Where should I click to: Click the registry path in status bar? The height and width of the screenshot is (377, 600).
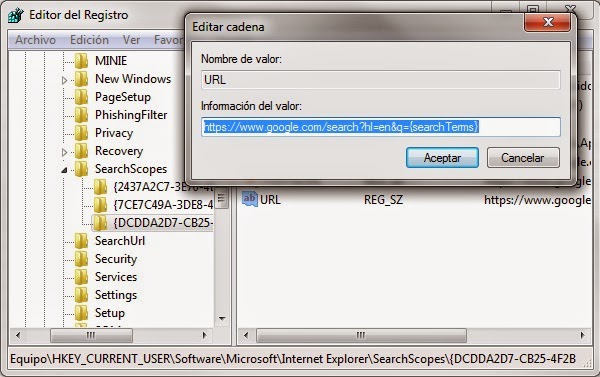[293, 359]
